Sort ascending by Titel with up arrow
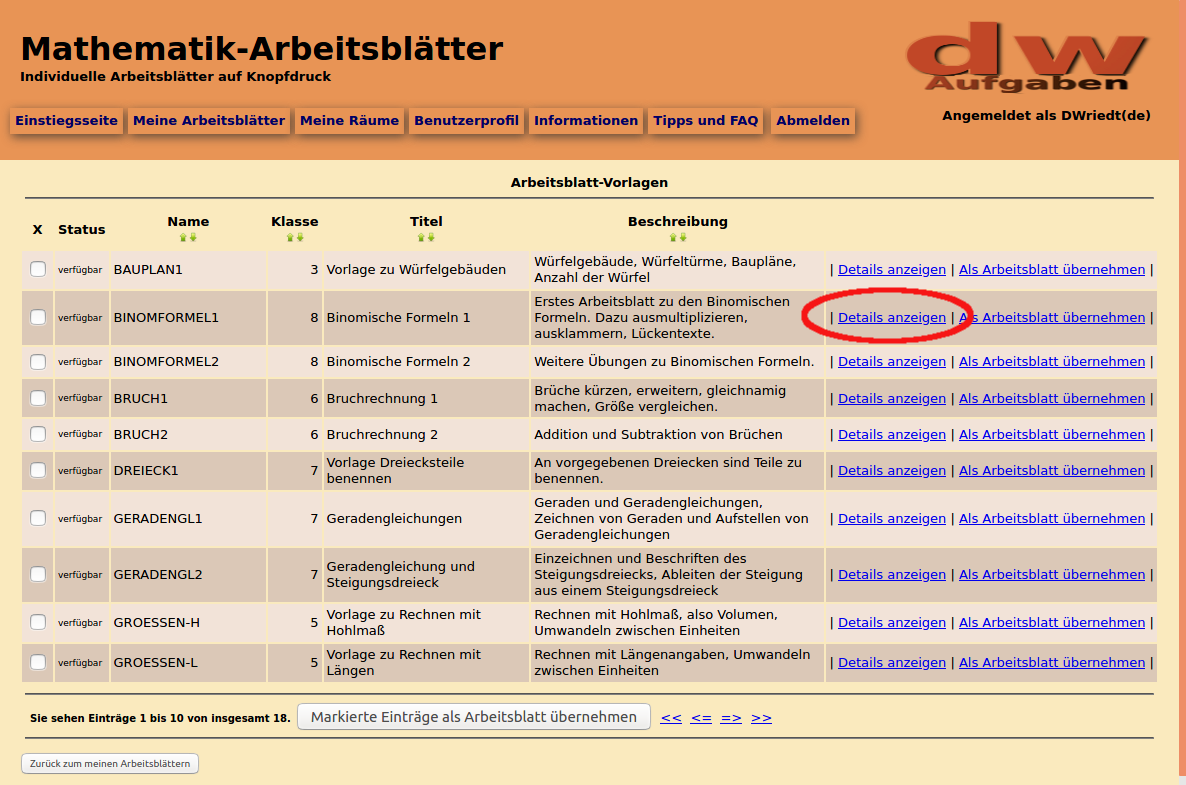 421,237
